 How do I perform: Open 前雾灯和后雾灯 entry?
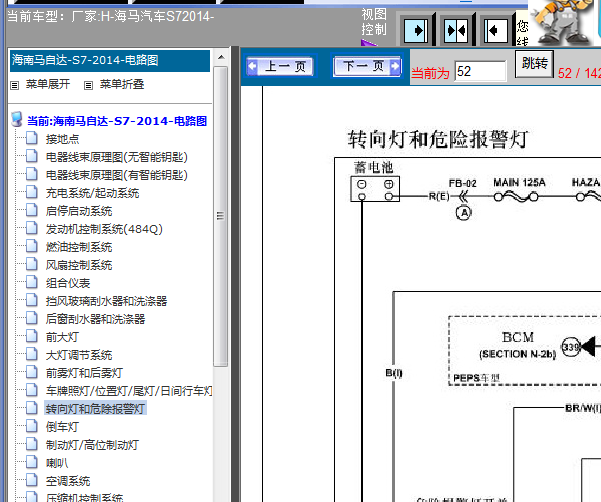point(84,373)
